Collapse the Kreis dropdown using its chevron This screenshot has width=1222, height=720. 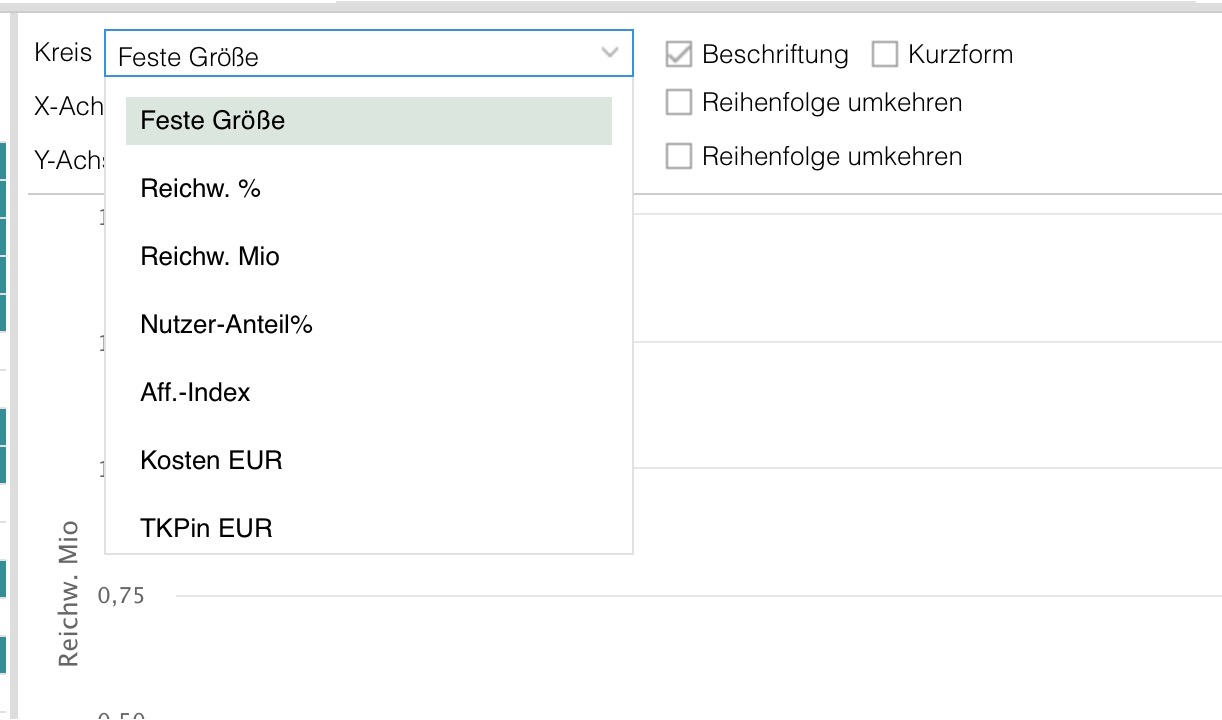[x=608, y=53]
